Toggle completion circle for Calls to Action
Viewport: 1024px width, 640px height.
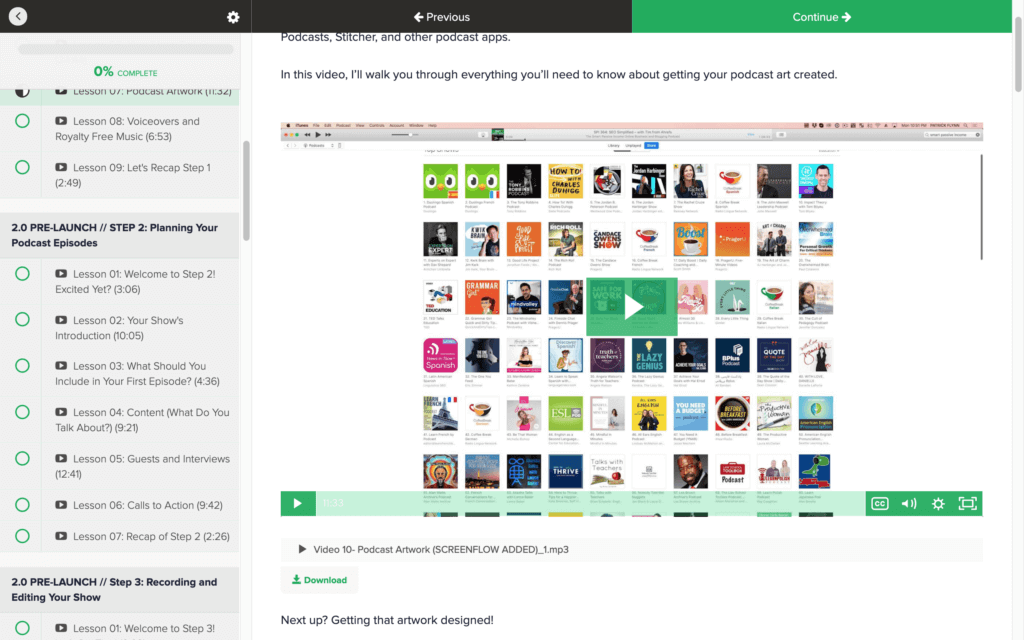[22, 505]
